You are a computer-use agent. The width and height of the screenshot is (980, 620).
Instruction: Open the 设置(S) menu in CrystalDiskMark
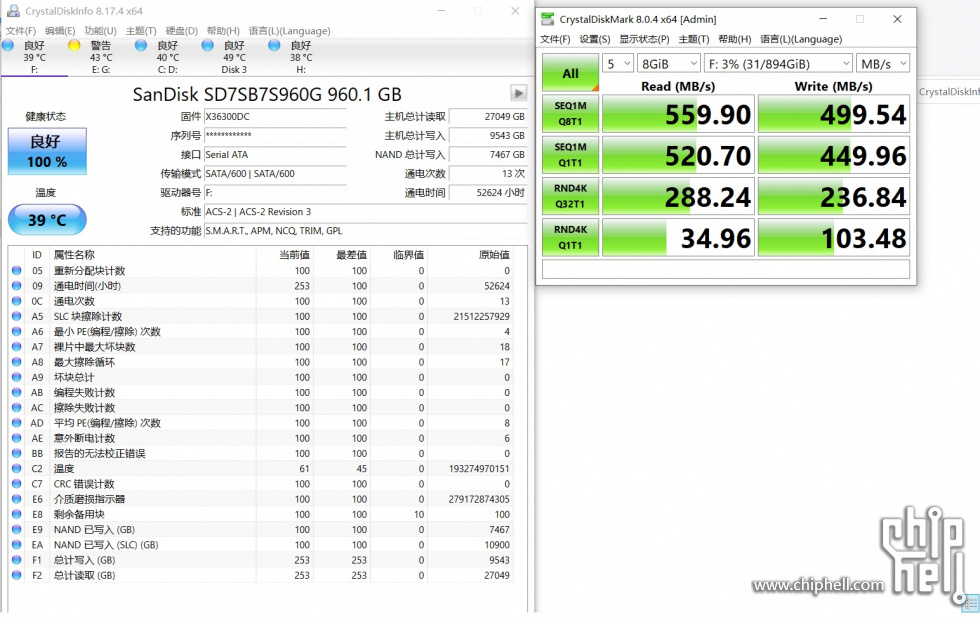594,39
